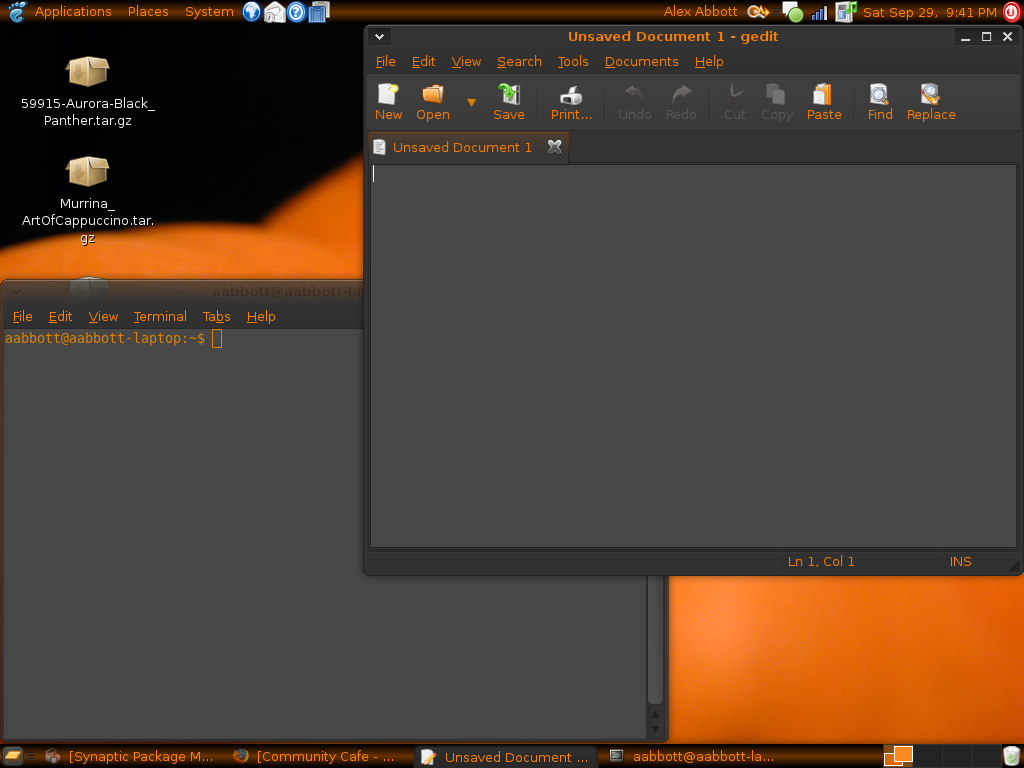Click the date and time clock
The width and height of the screenshot is (1024, 768).
click(x=929, y=12)
